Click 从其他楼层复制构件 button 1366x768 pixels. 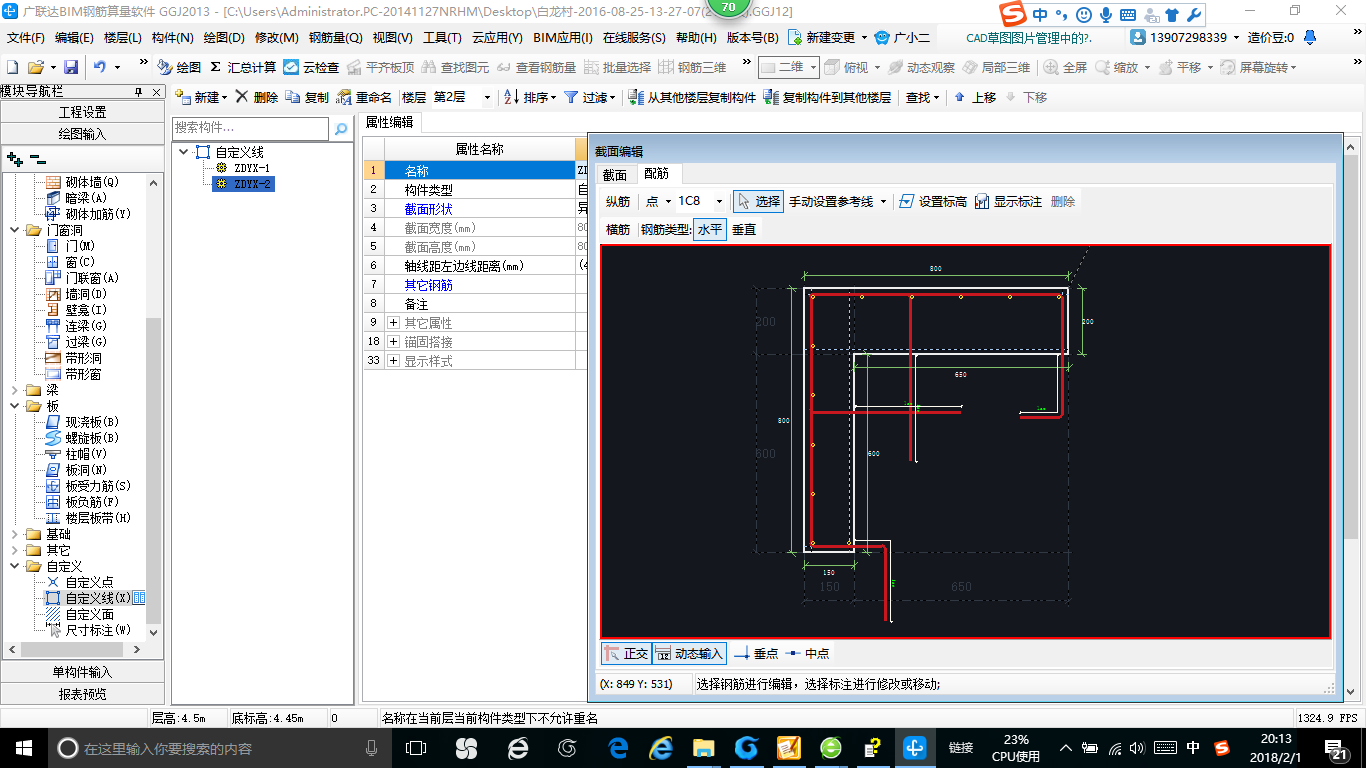[x=692, y=97]
